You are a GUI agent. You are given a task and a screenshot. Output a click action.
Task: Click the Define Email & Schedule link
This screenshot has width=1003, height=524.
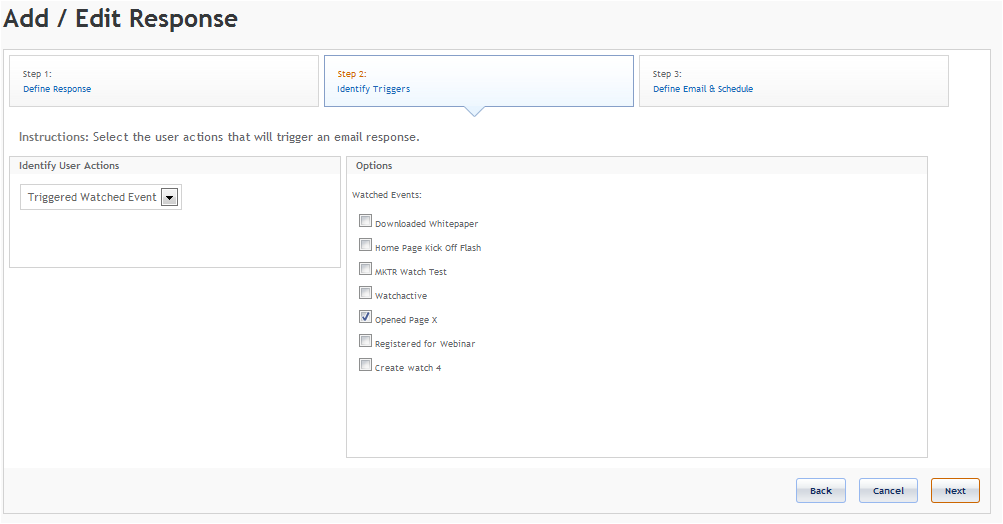703,89
